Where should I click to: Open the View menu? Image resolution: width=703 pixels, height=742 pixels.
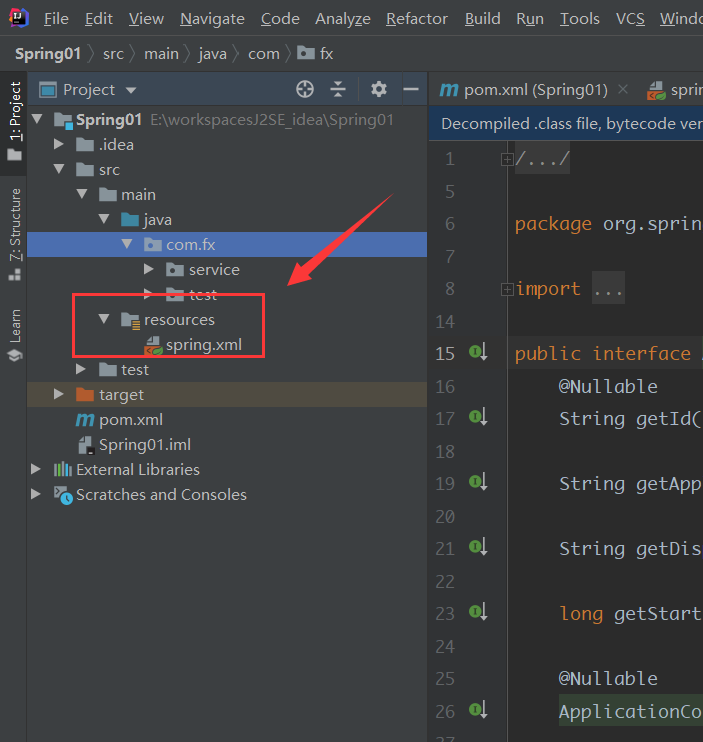pyautogui.click(x=146, y=19)
